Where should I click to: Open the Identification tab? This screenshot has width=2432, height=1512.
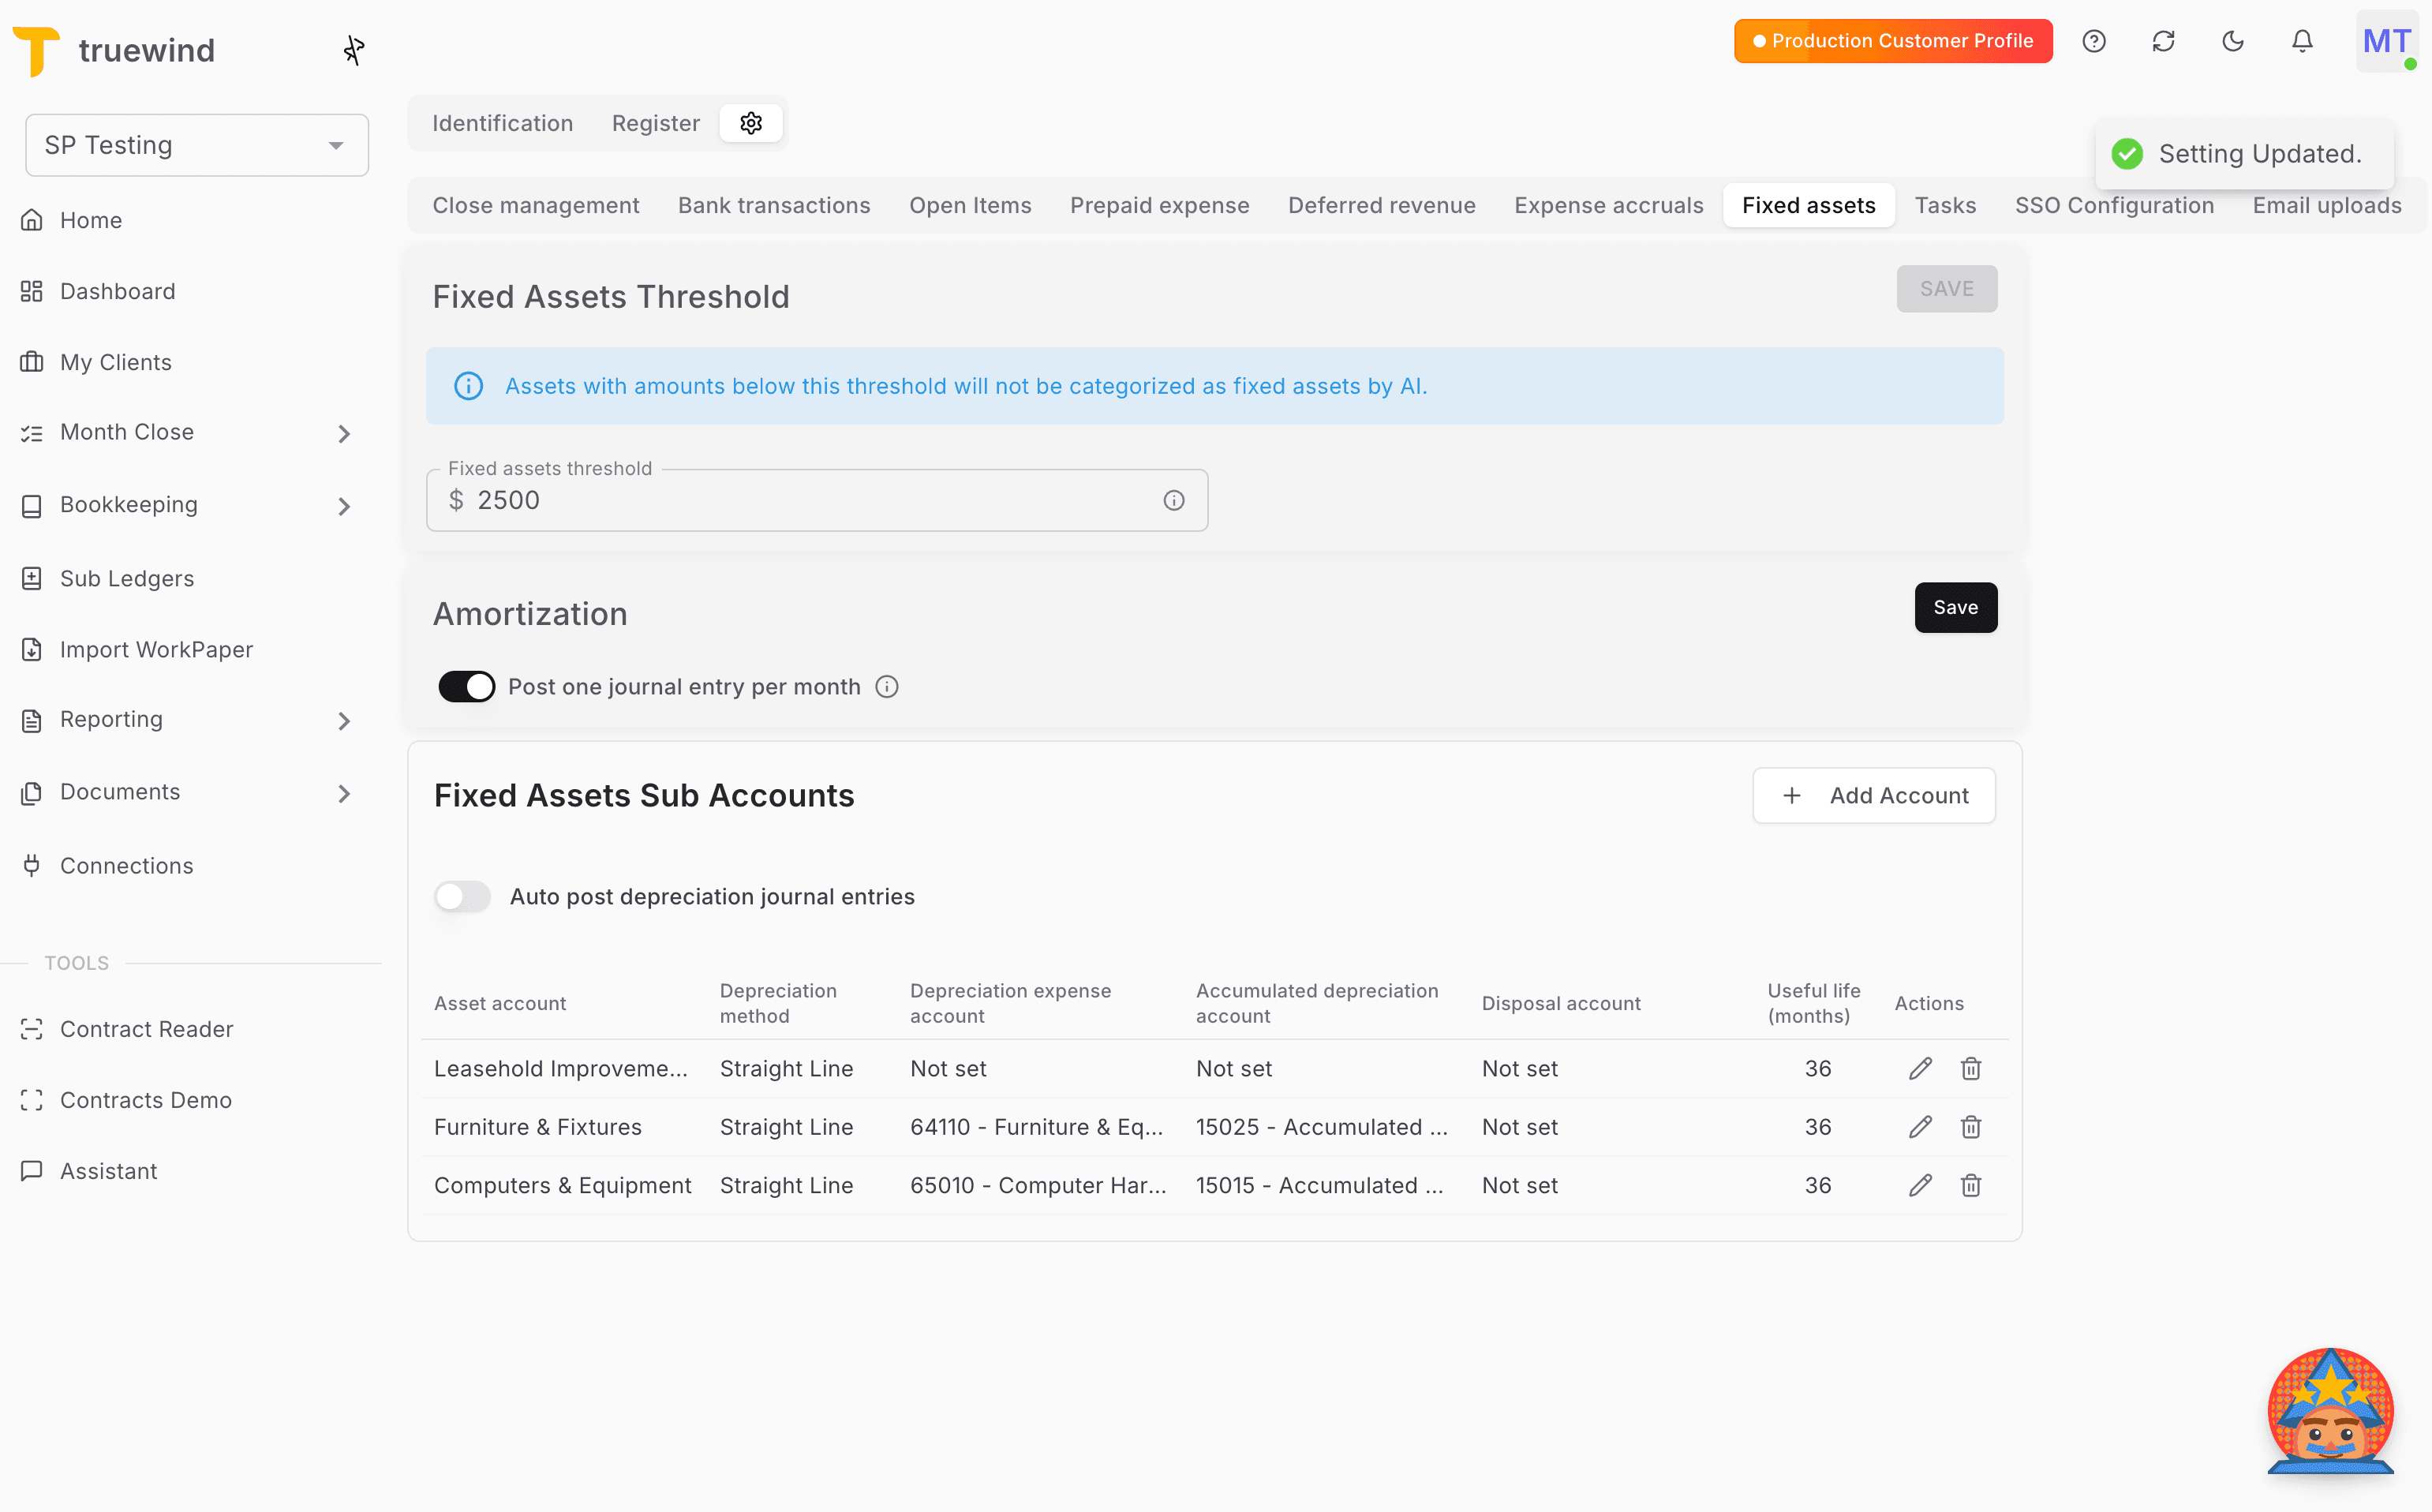tap(503, 123)
